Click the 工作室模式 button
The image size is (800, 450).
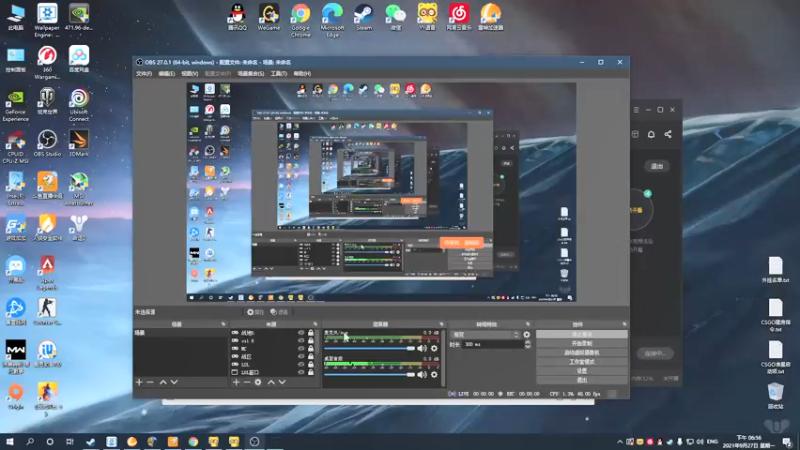coord(582,362)
